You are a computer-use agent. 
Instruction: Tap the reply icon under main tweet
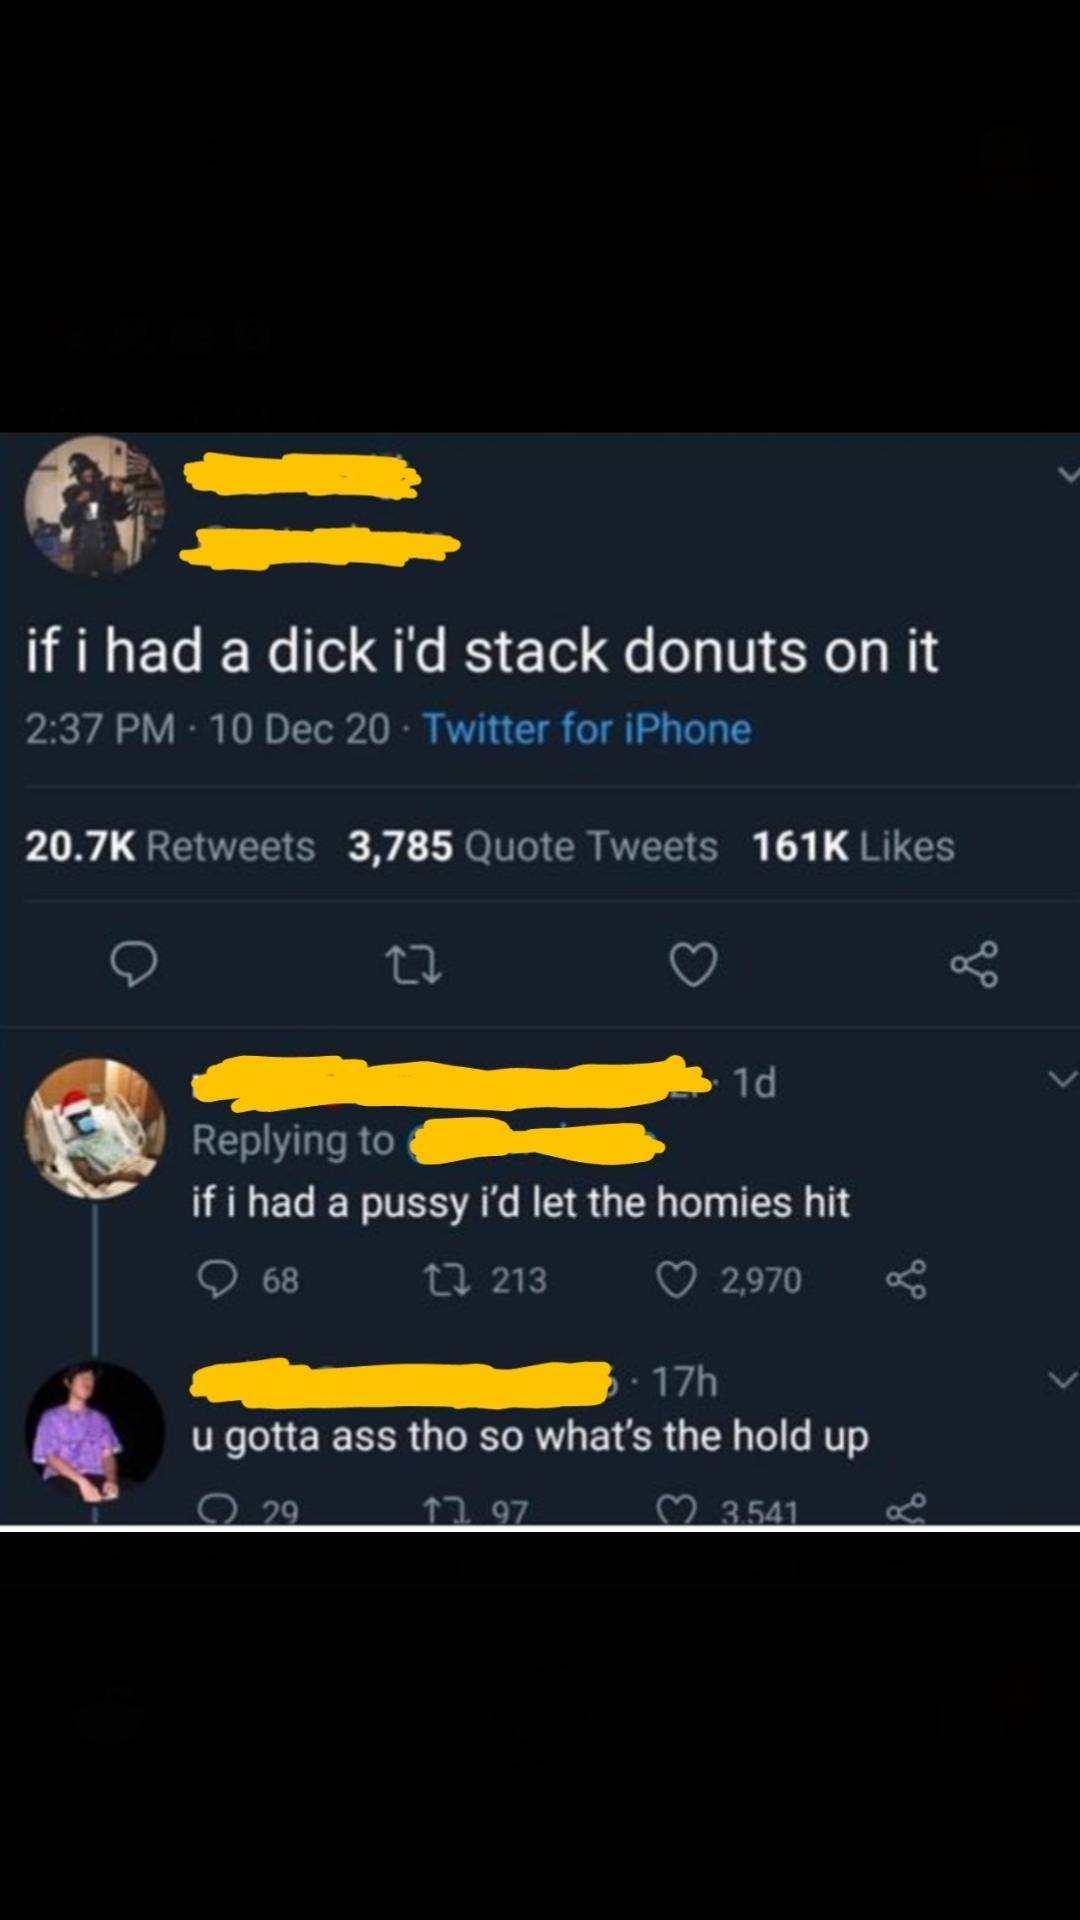point(133,965)
